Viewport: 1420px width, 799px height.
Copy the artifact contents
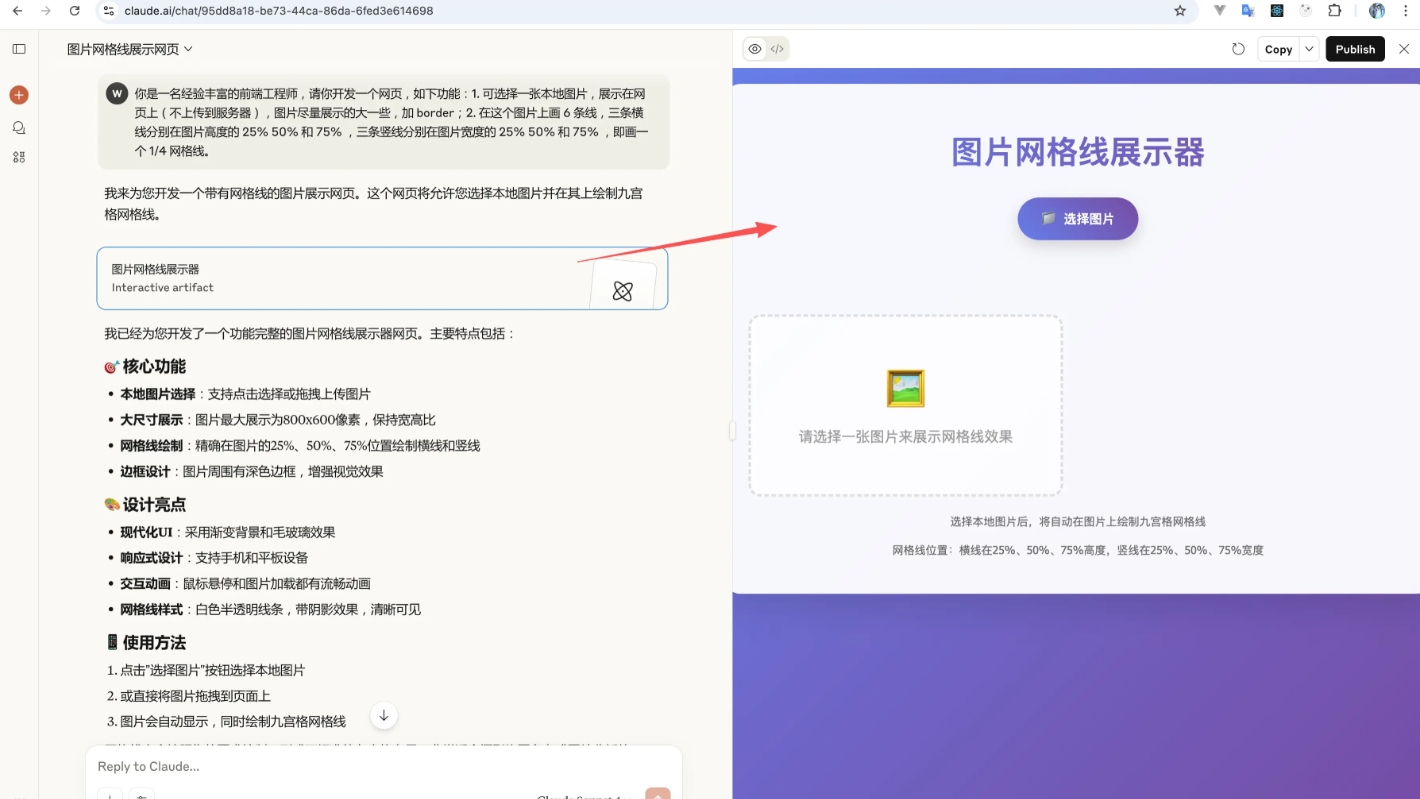1278,49
